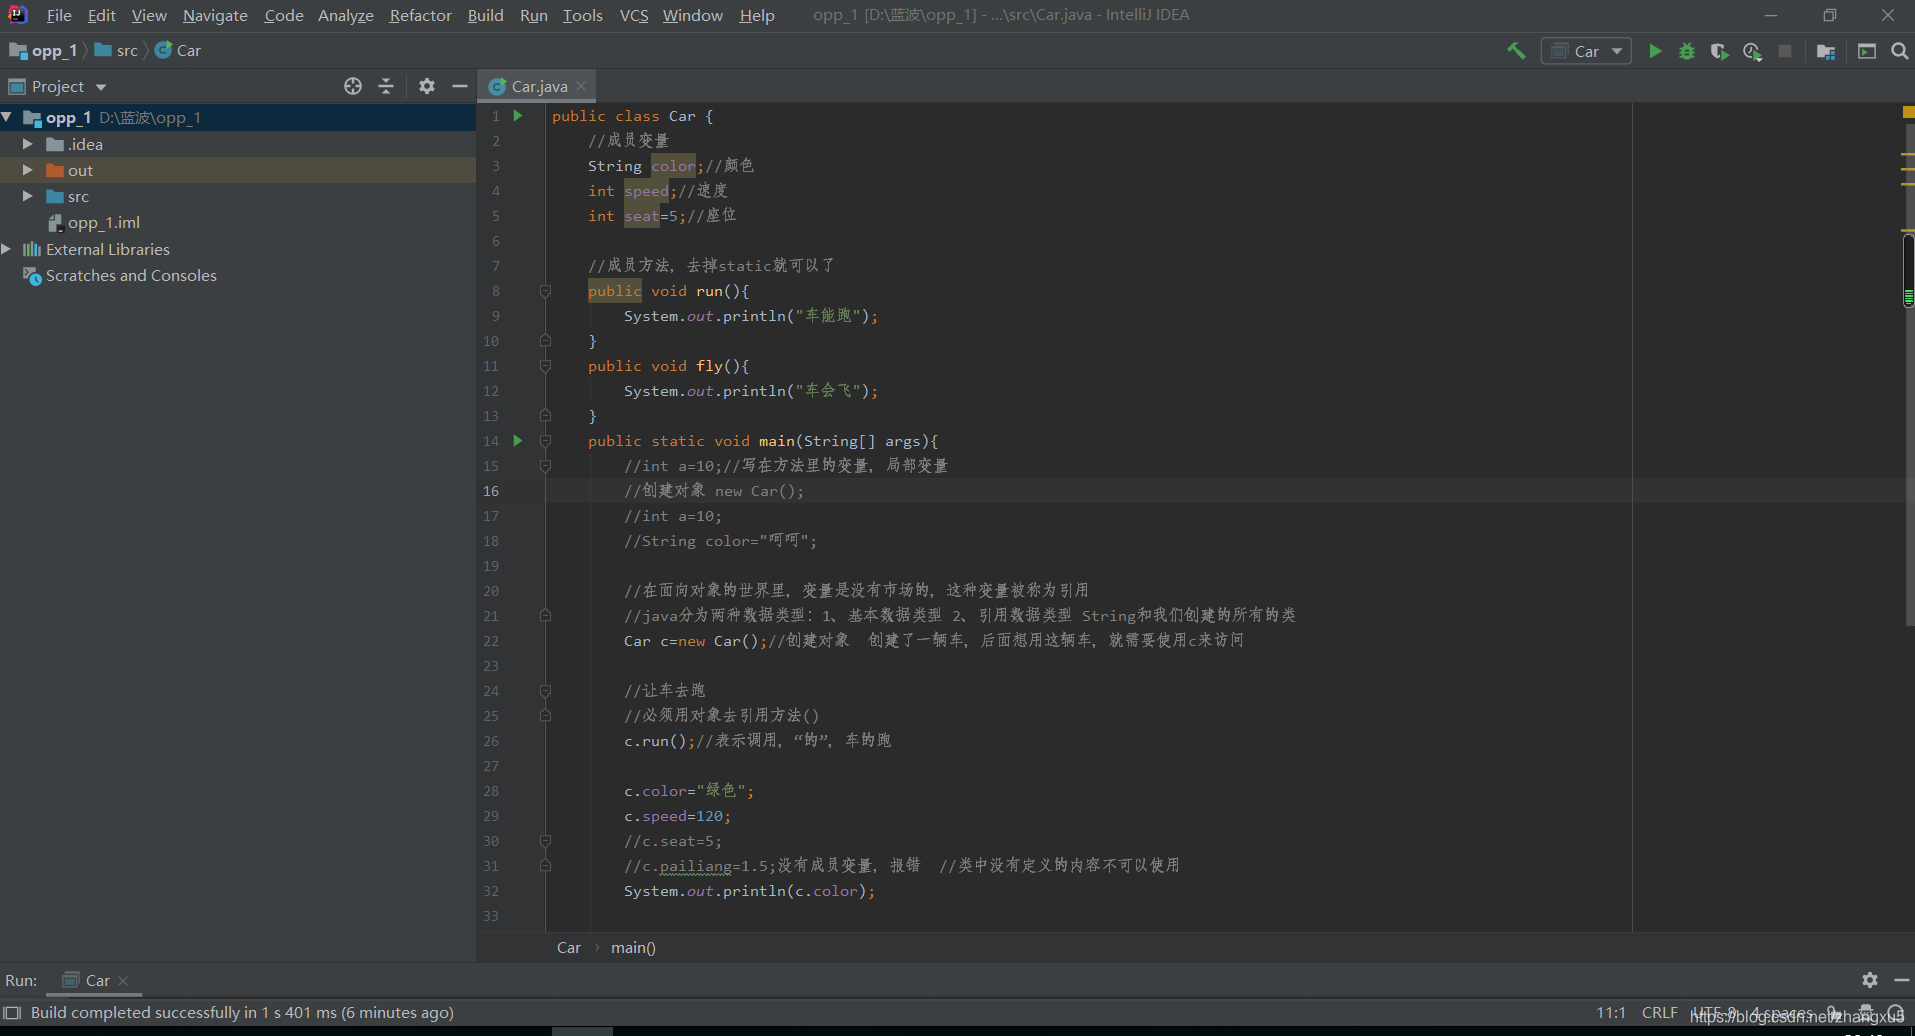Click the 11:1 cursor position indicator
The image size is (1915, 1036).
tap(1610, 1012)
